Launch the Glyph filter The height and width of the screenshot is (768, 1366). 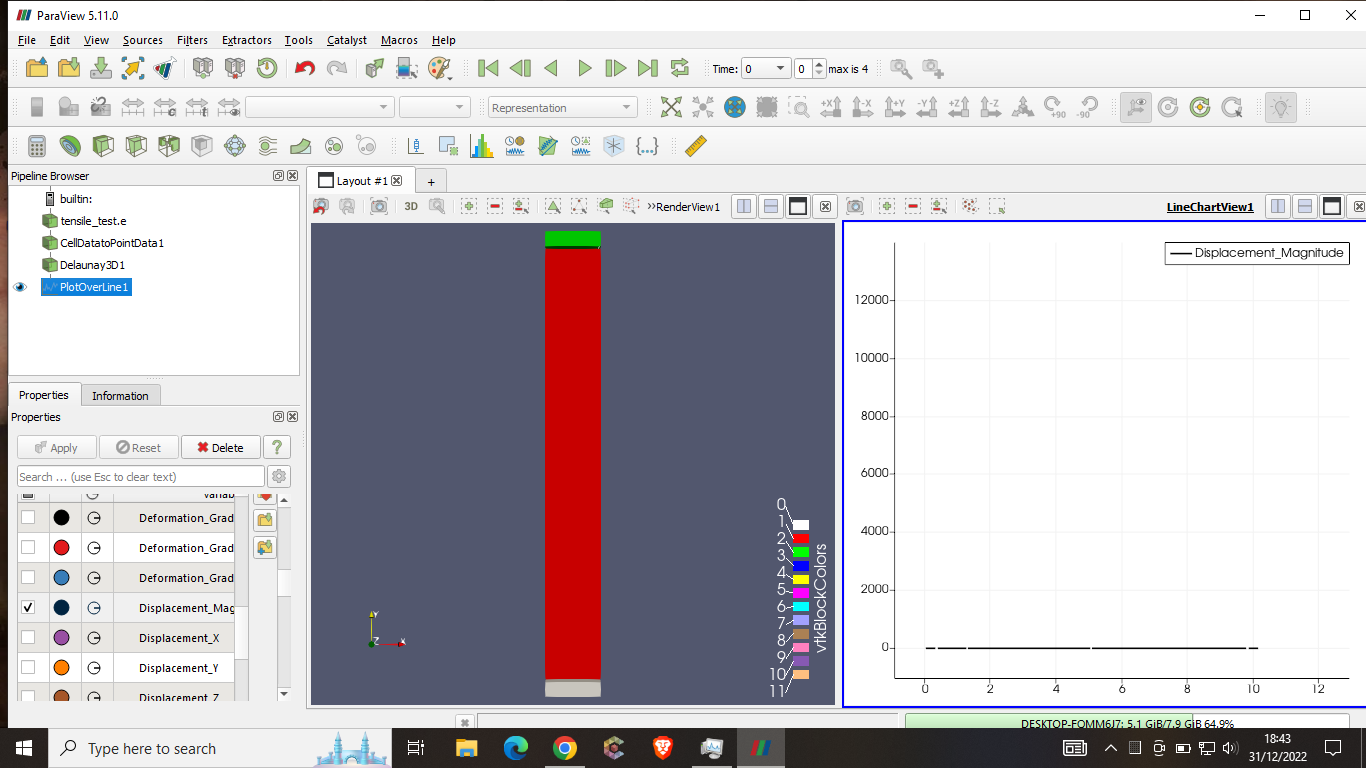234,145
